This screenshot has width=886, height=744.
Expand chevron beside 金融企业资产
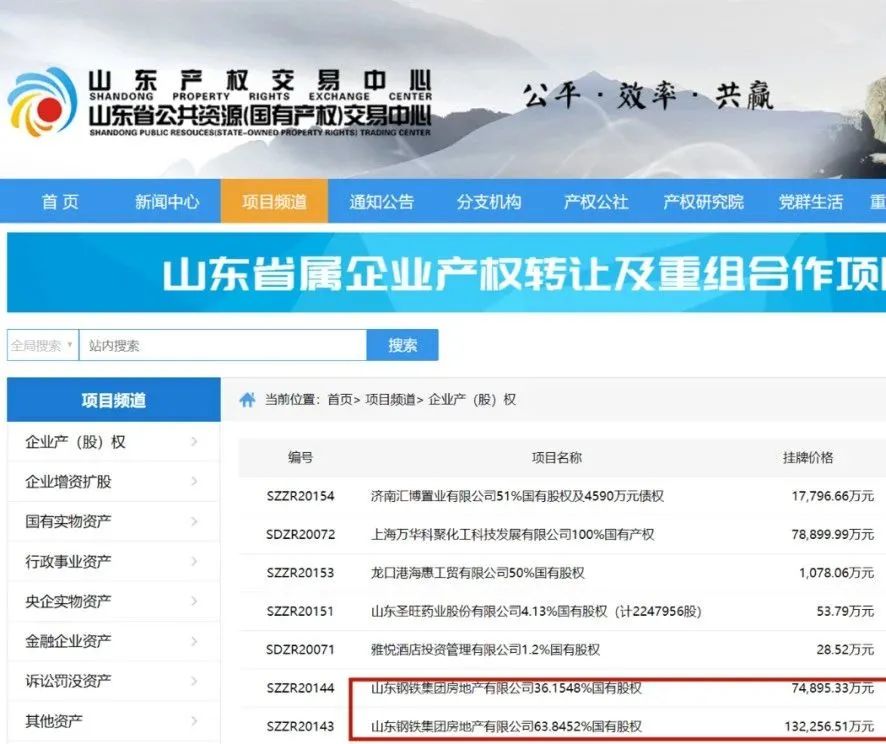[x=194, y=641]
